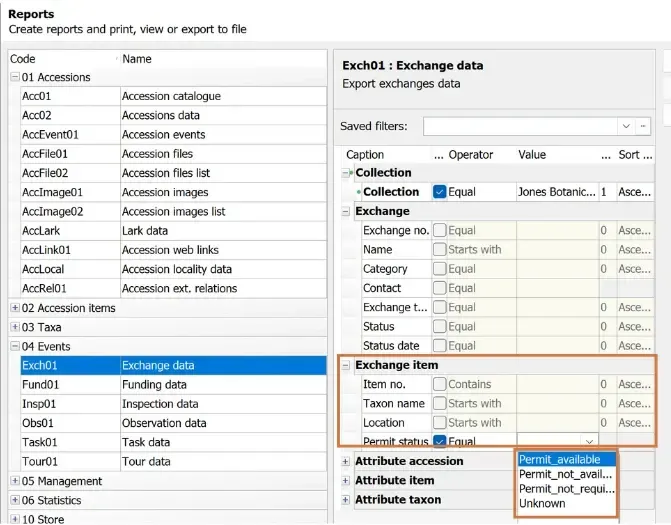Select the AccFile02 Accession files list report
The height and width of the screenshot is (525, 671).
pos(173,173)
